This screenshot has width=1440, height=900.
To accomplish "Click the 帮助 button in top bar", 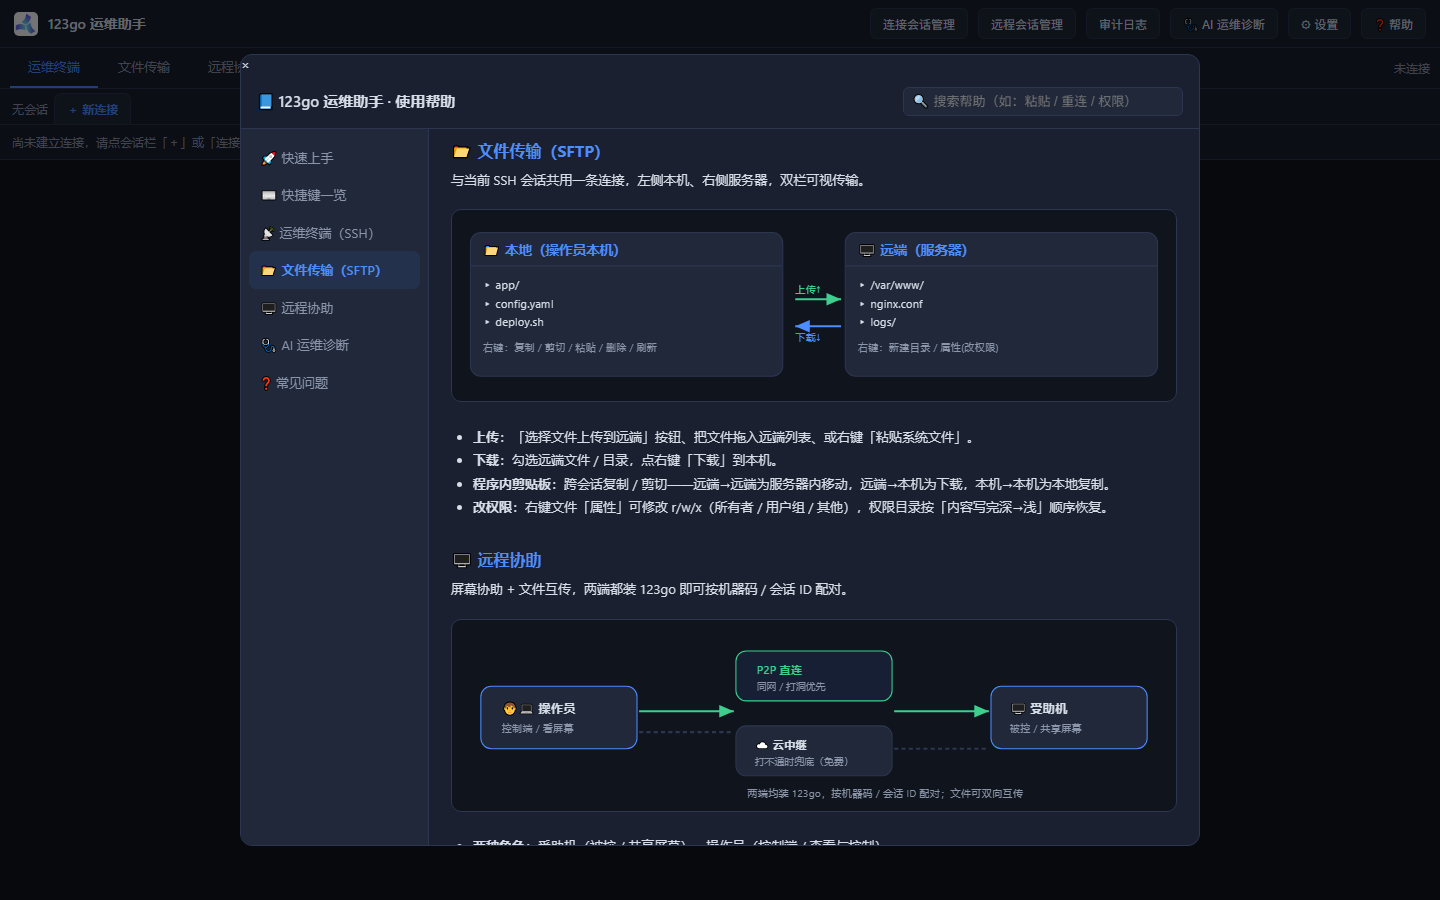I will click(1394, 24).
